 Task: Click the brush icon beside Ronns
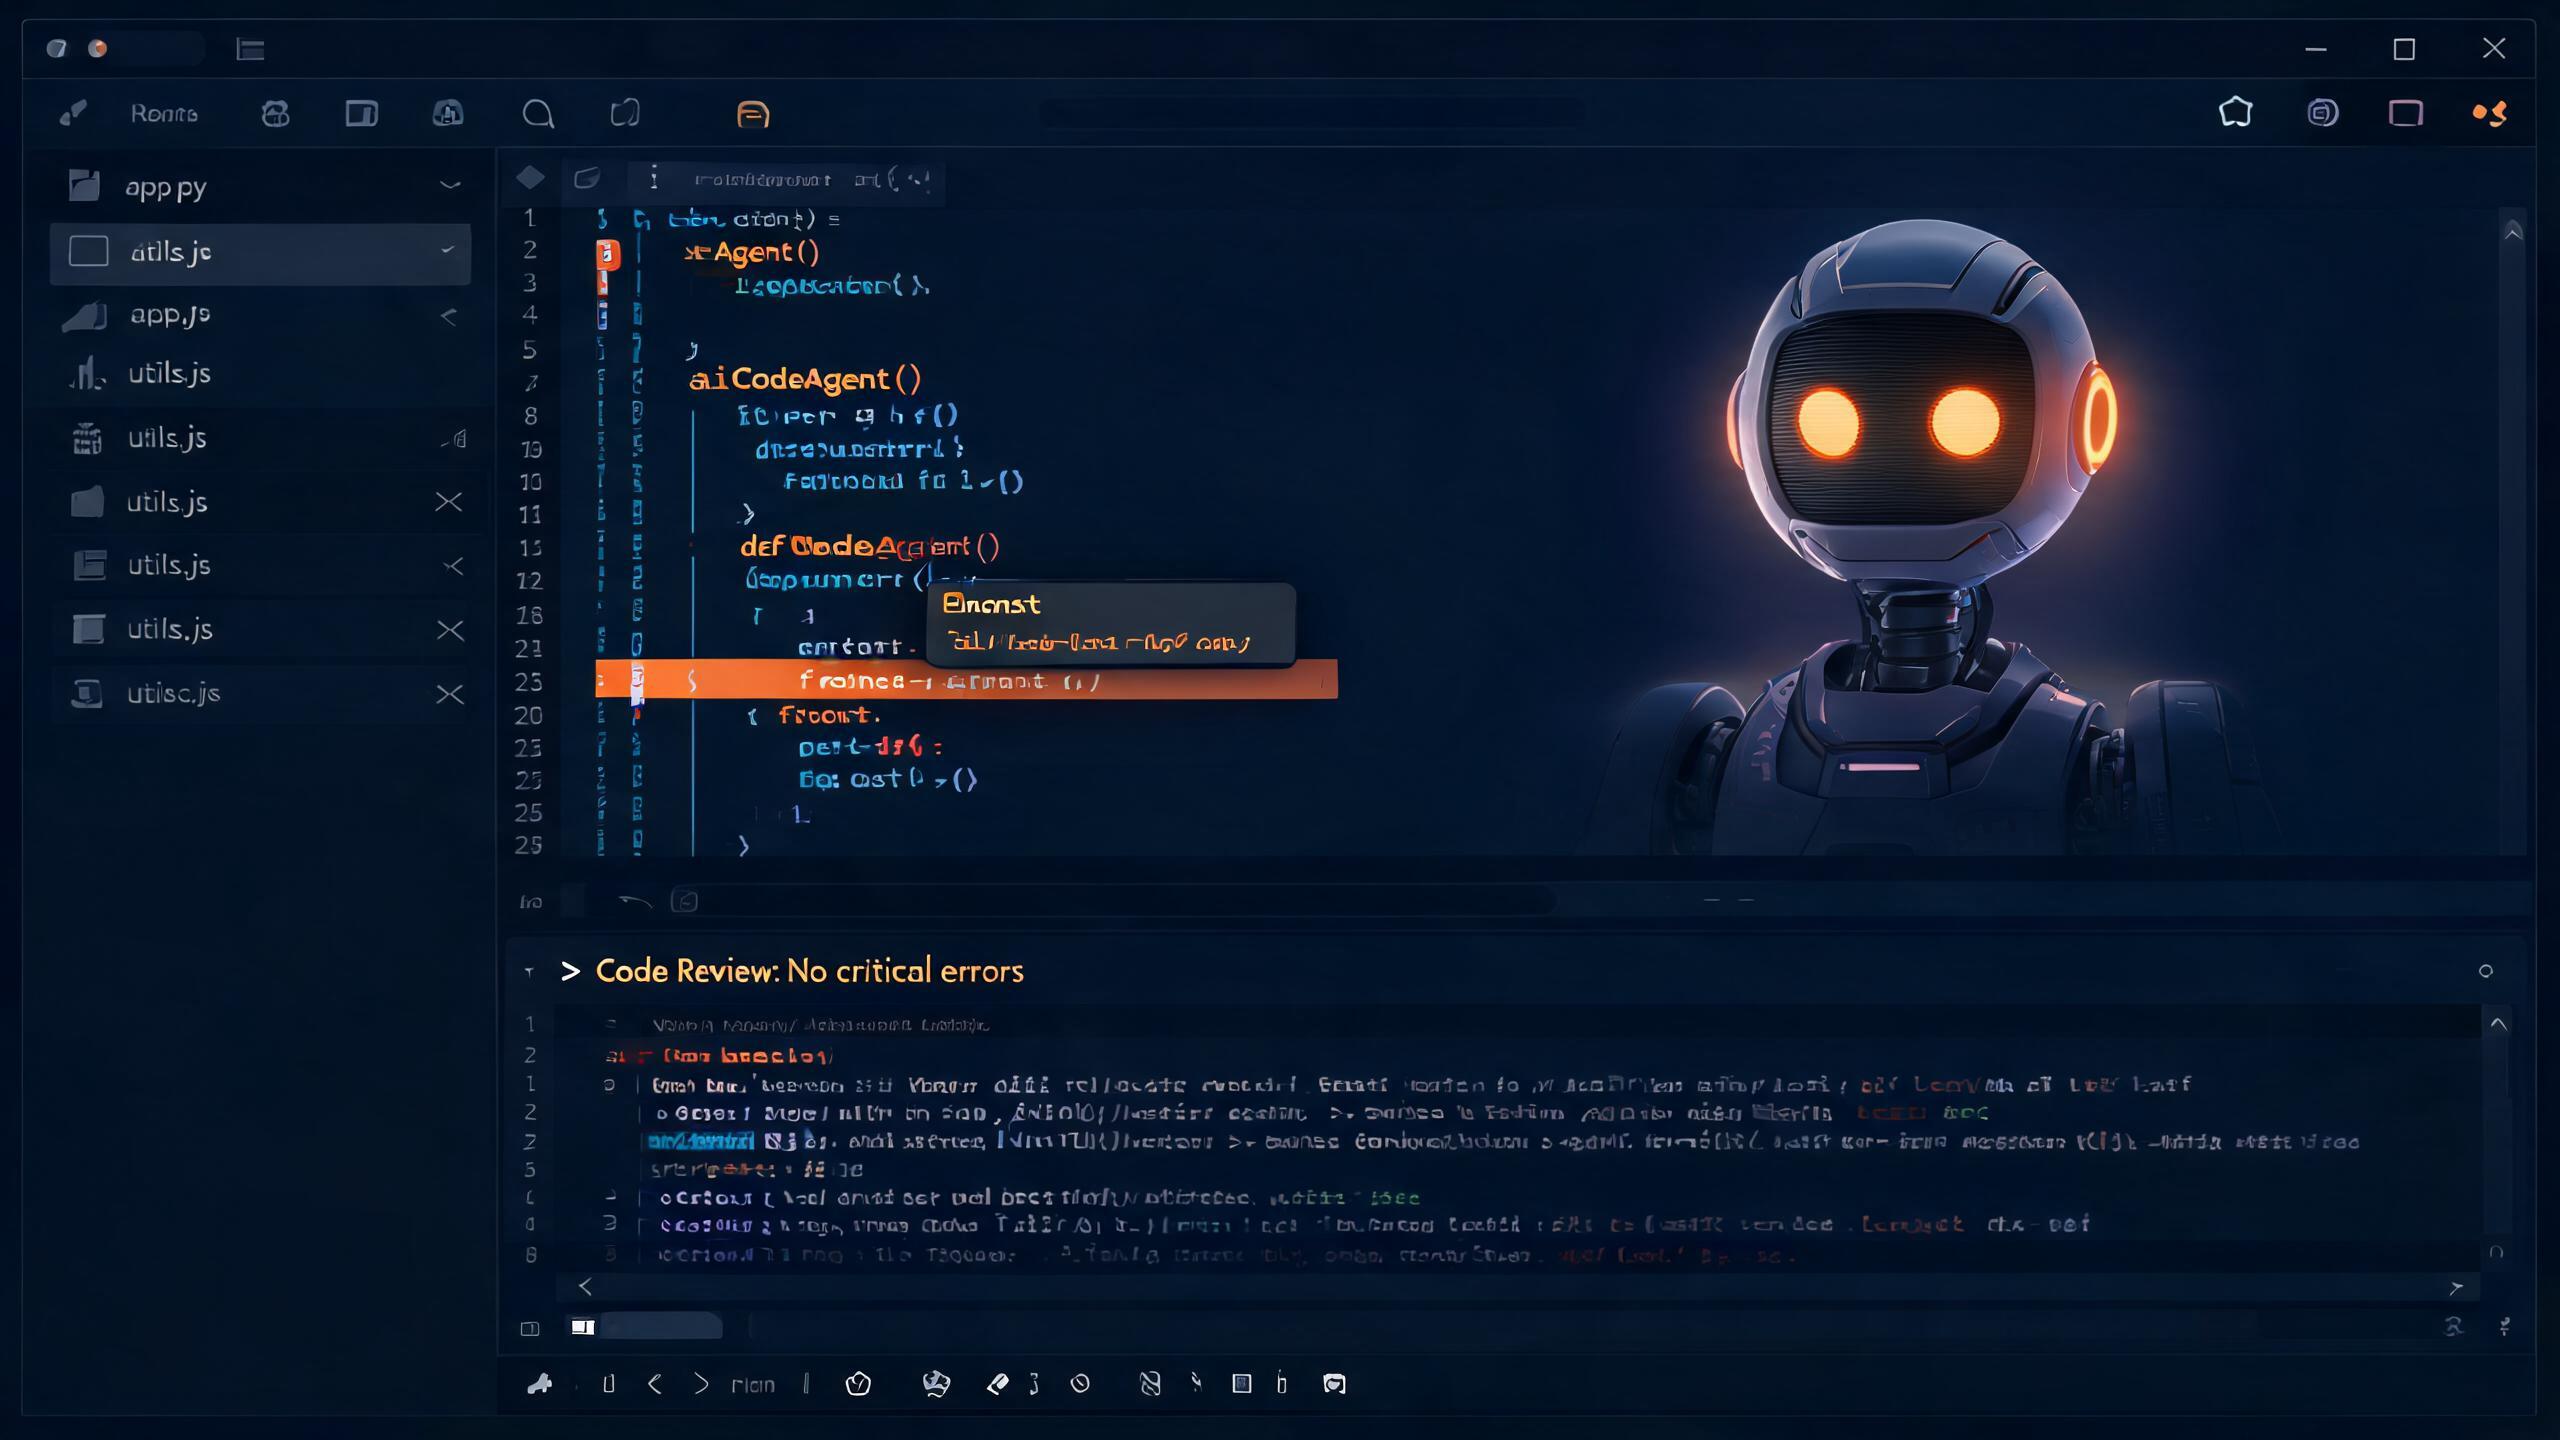tap(73, 113)
